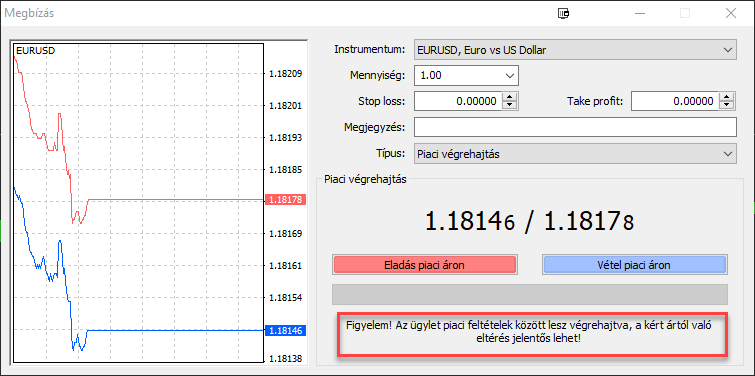This screenshot has height=376, width=755.
Task: Decrease Stop loss with the down arrow
Action: click(x=510, y=105)
